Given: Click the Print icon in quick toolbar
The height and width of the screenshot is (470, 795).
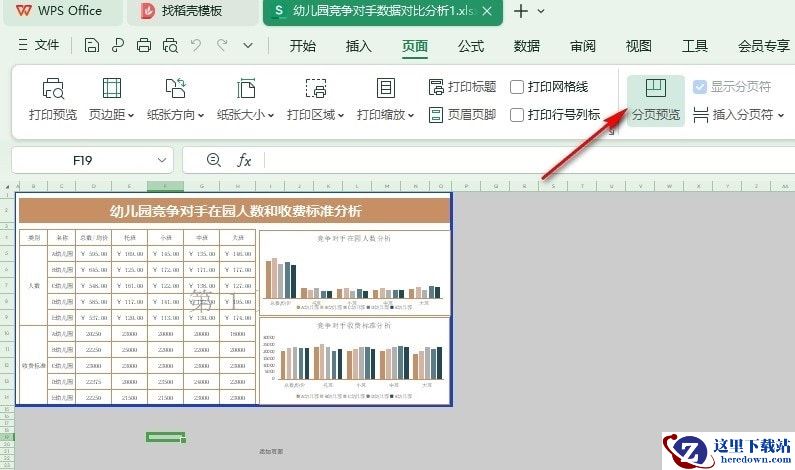Looking at the screenshot, I should [x=144, y=46].
